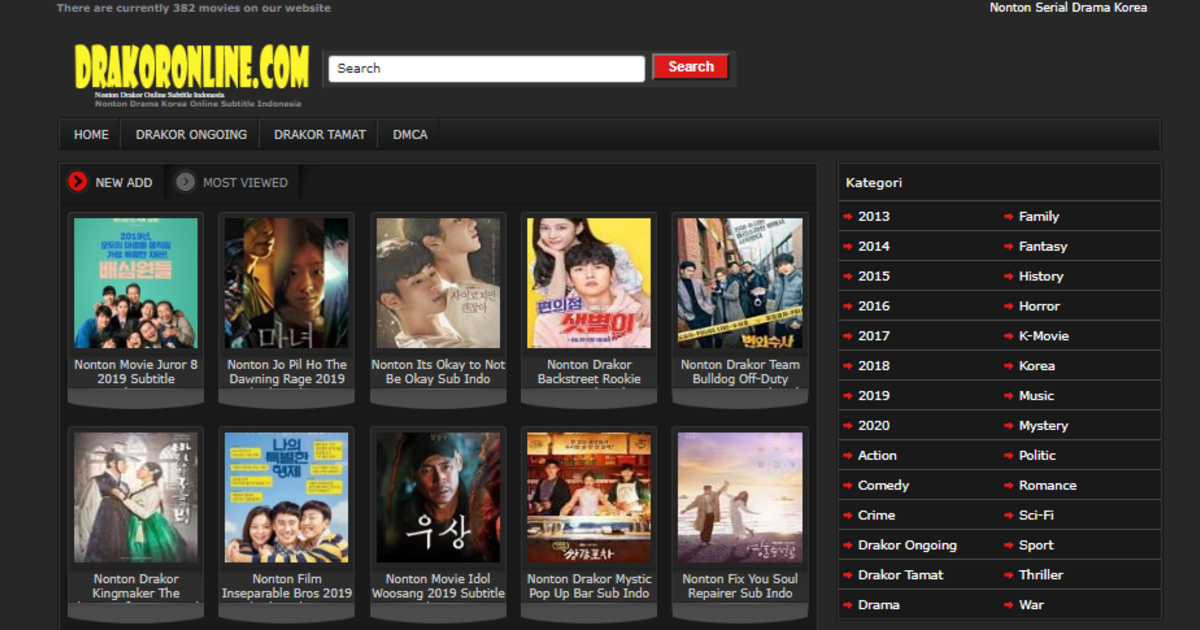
Task: Browse the Mystery category
Action: click(1043, 425)
